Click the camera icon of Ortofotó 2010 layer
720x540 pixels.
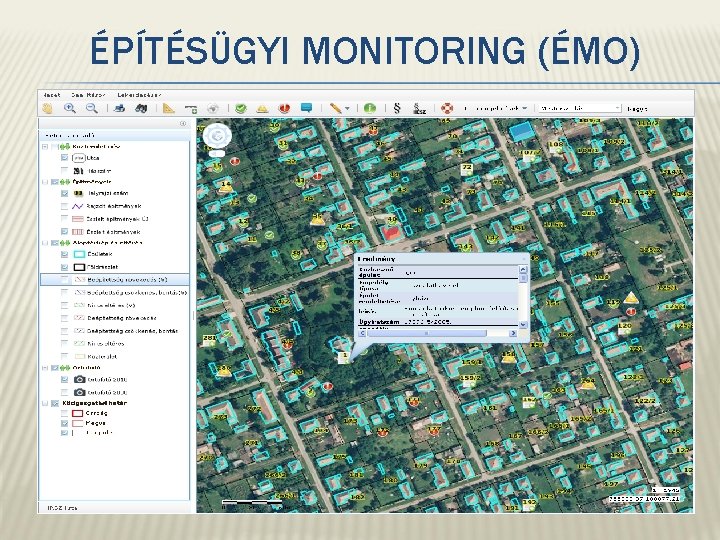pyautogui.click(x=79, y=379)
